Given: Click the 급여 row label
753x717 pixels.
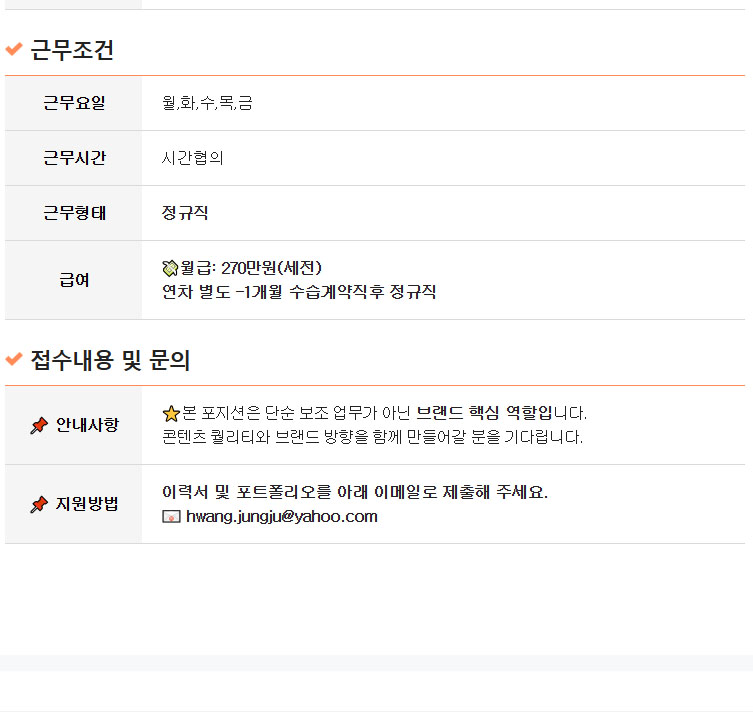Looking at the screenshot, I should click(74, 280).
